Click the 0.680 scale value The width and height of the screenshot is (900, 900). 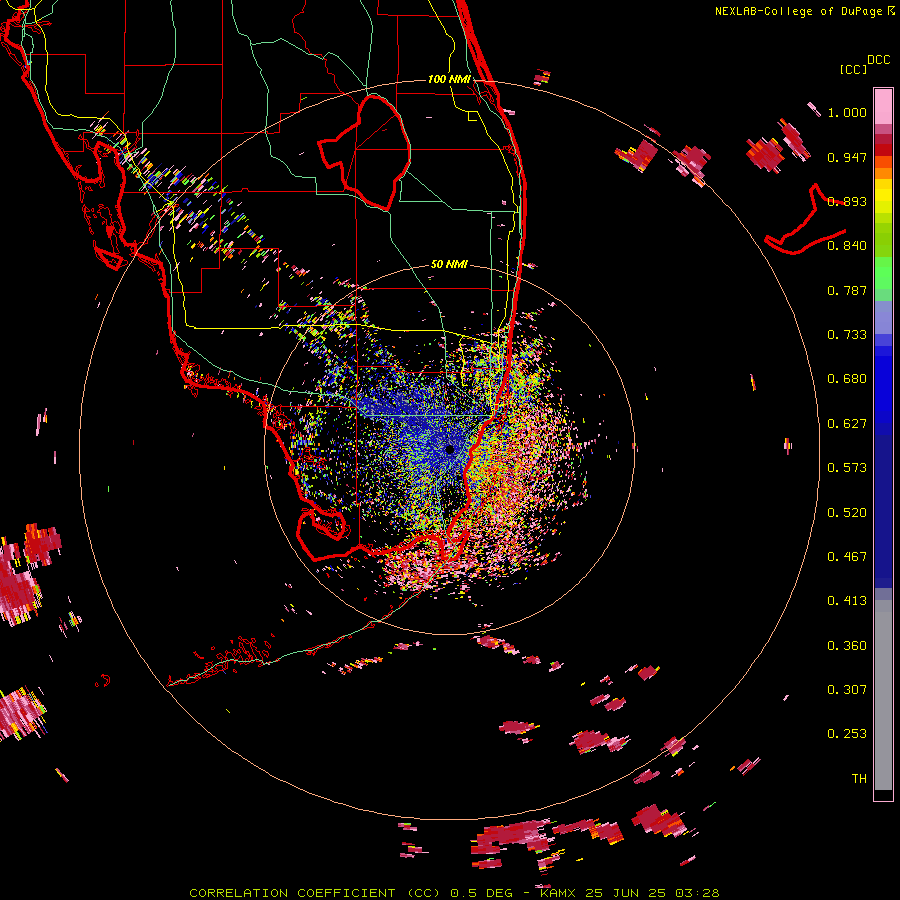[847, 379]
